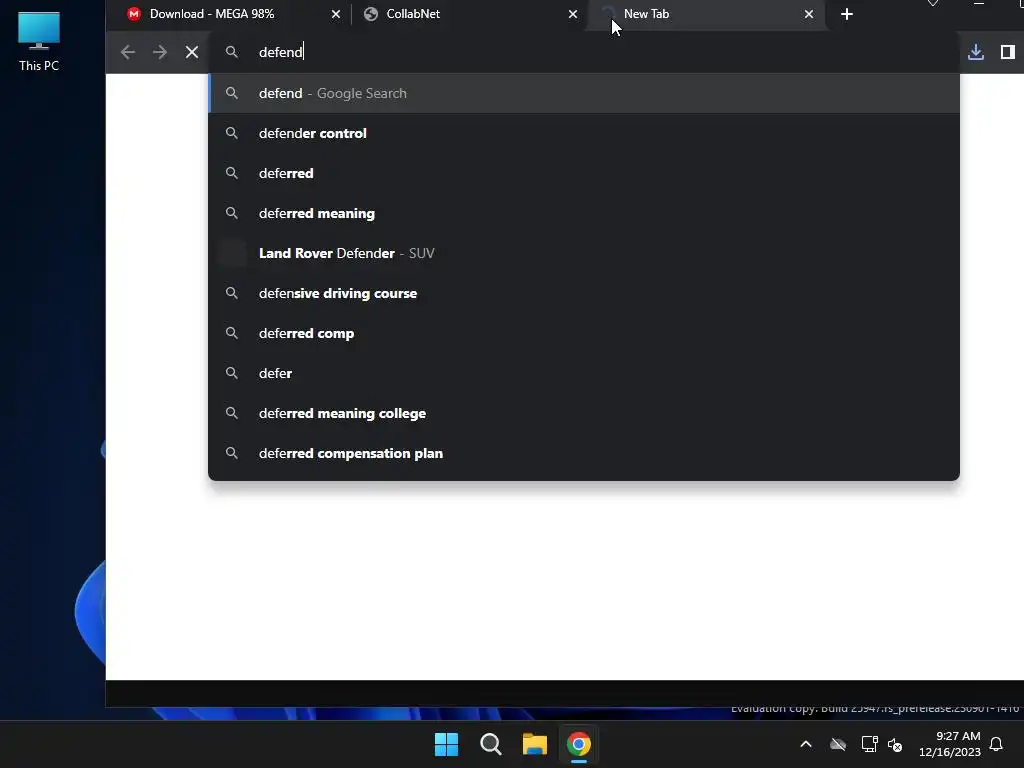Show hidden tray icons chevron

tap(806, 744)
